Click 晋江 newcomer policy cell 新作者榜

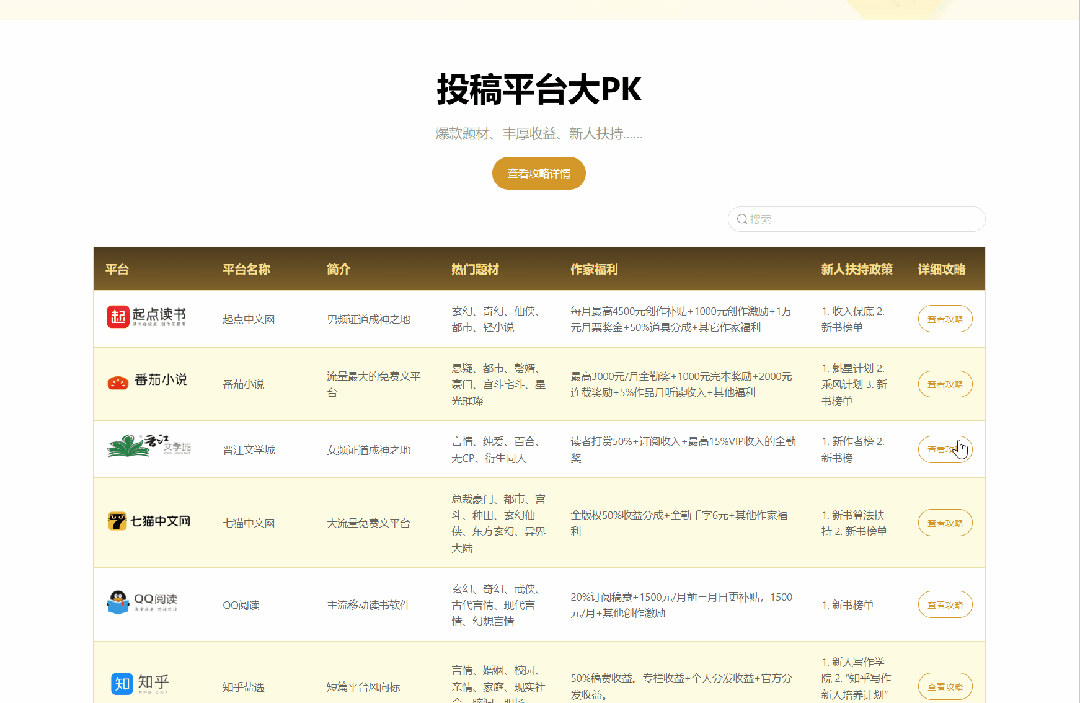[x=853, y=450]
